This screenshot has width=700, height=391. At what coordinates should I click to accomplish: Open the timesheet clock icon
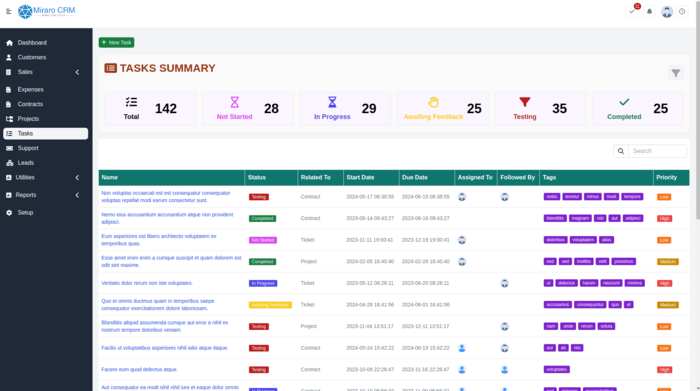pyautogui.click(x=682, y=12)
